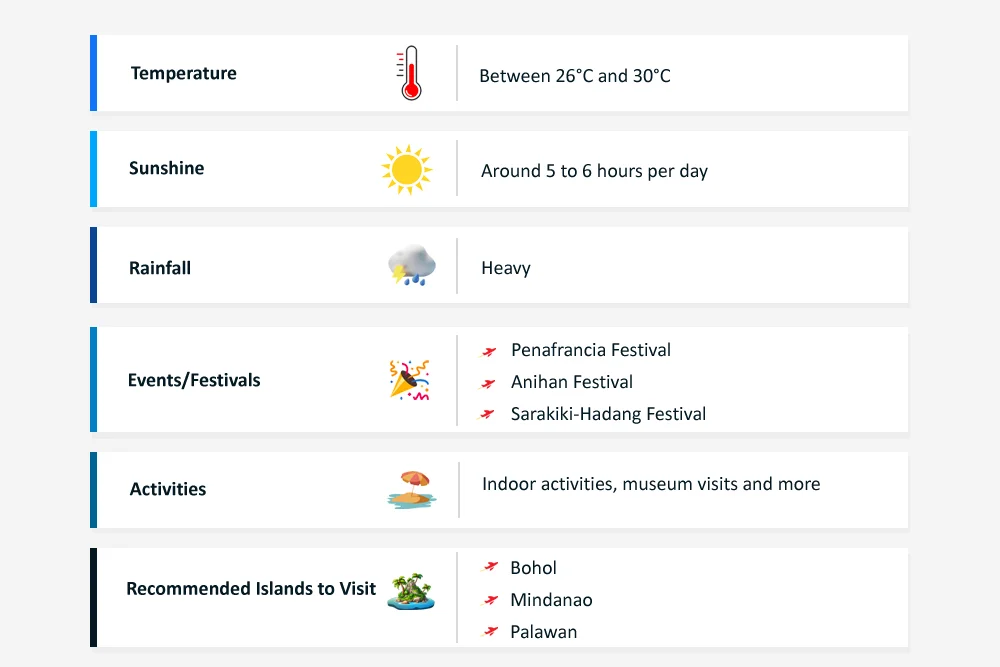
Task: Choose Mindanao from recommended islands
Action: (x=551, y=600)
